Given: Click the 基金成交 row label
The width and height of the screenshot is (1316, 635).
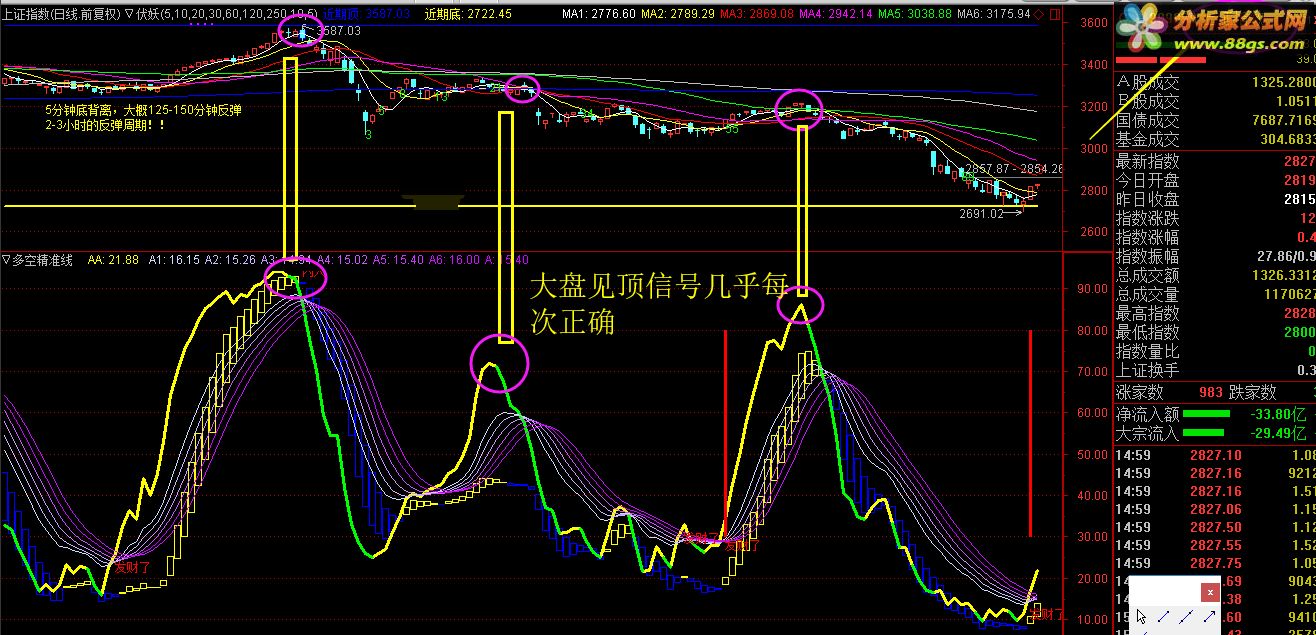Looking at the screenshot, I should 1147,140.
